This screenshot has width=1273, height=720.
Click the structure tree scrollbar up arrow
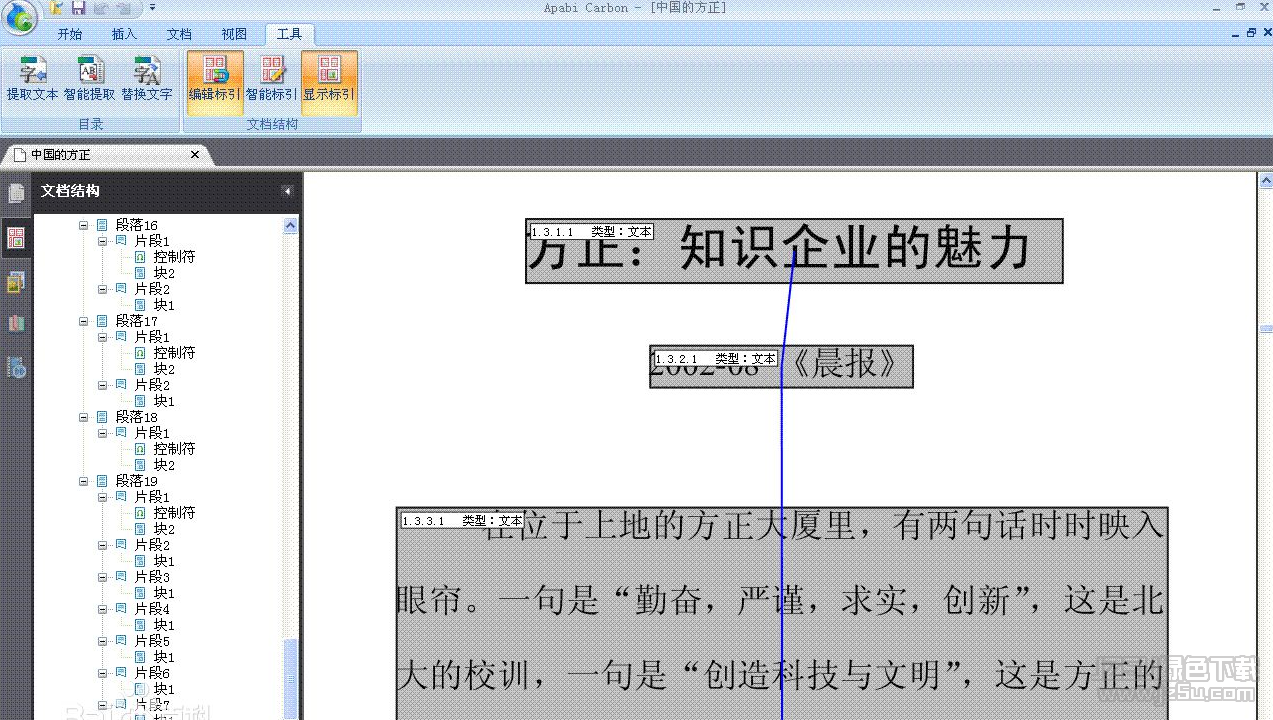tap(291, 226)
